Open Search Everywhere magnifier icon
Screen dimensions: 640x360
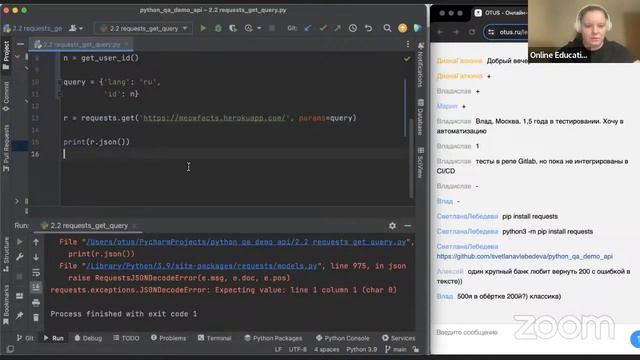[x=387, y=28]
